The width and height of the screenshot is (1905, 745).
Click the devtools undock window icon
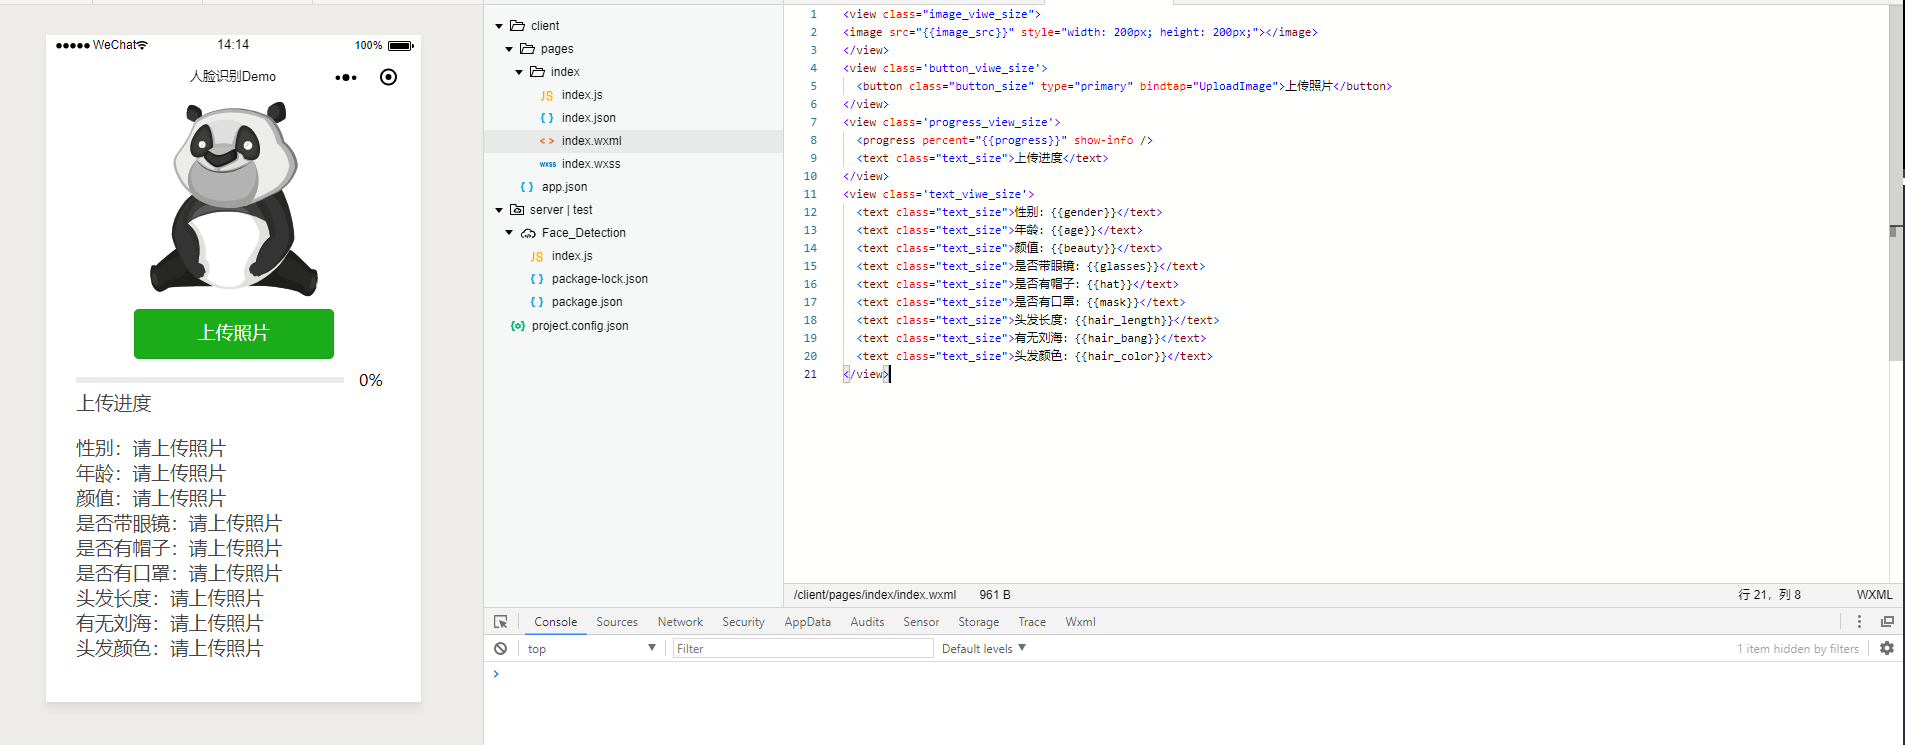coord(1887,622)
